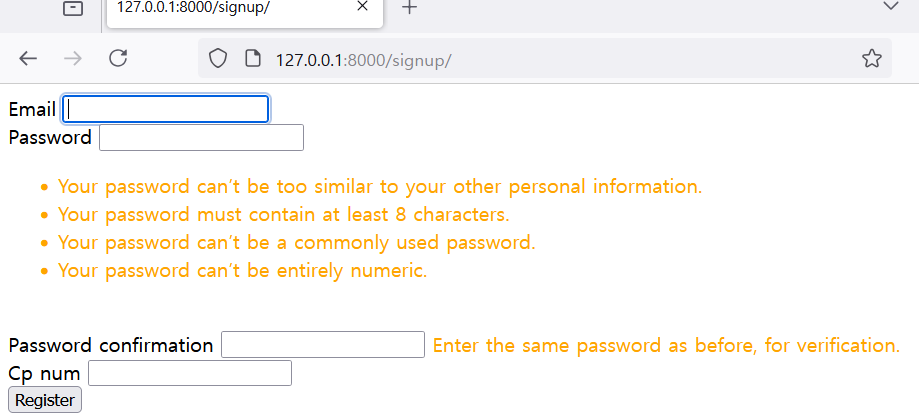Focus the address bar URL text
The width and height of the screenshot is (919, 419).
pyautogui.click(x=363, y=60)
